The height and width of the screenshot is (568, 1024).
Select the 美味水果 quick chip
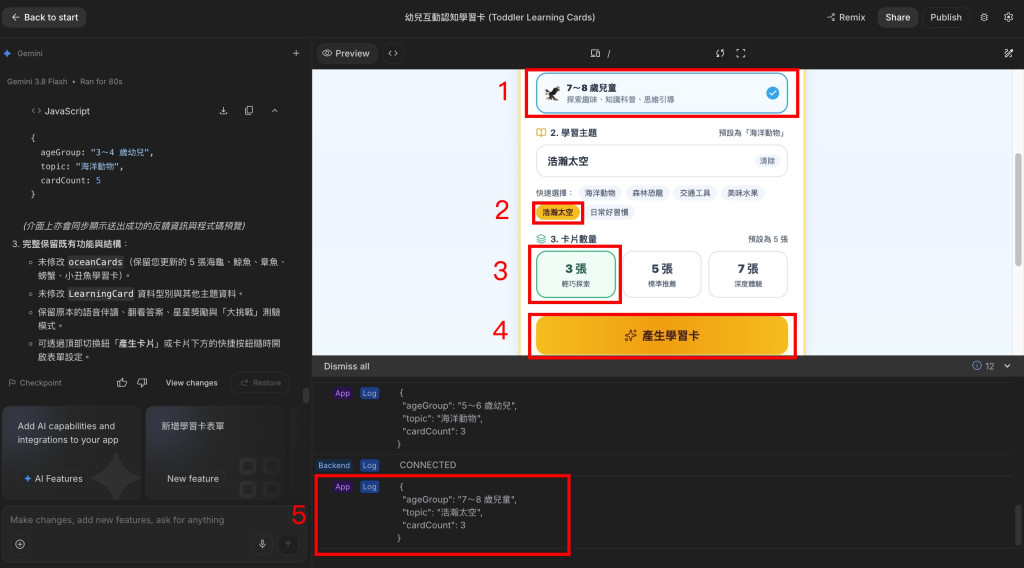click(743, 193)
